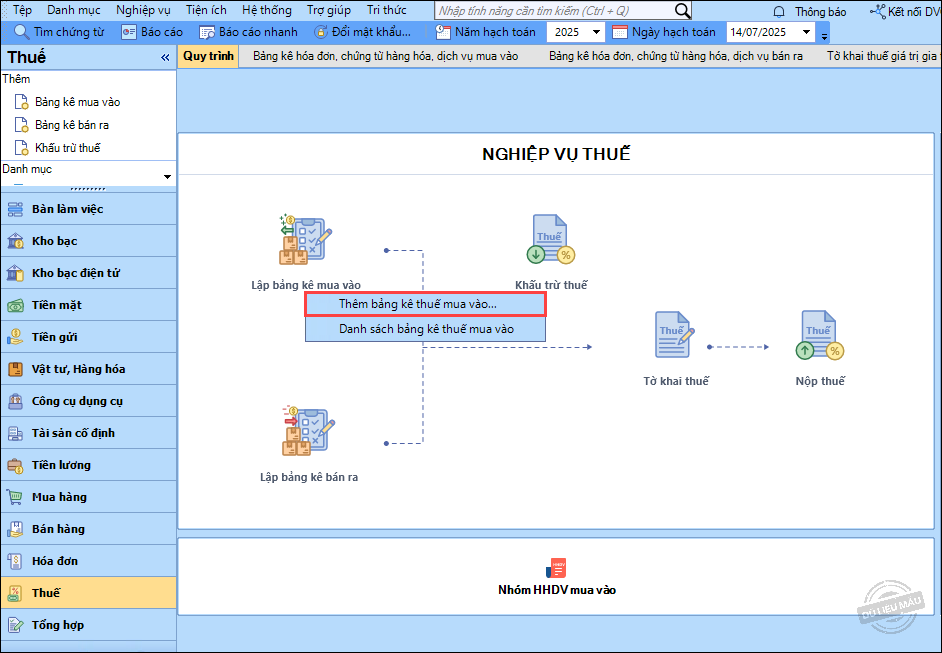Screen dimensions: 942x653
Task: Select the Thuế module in sidebar
Action: (x=88, y=593)
